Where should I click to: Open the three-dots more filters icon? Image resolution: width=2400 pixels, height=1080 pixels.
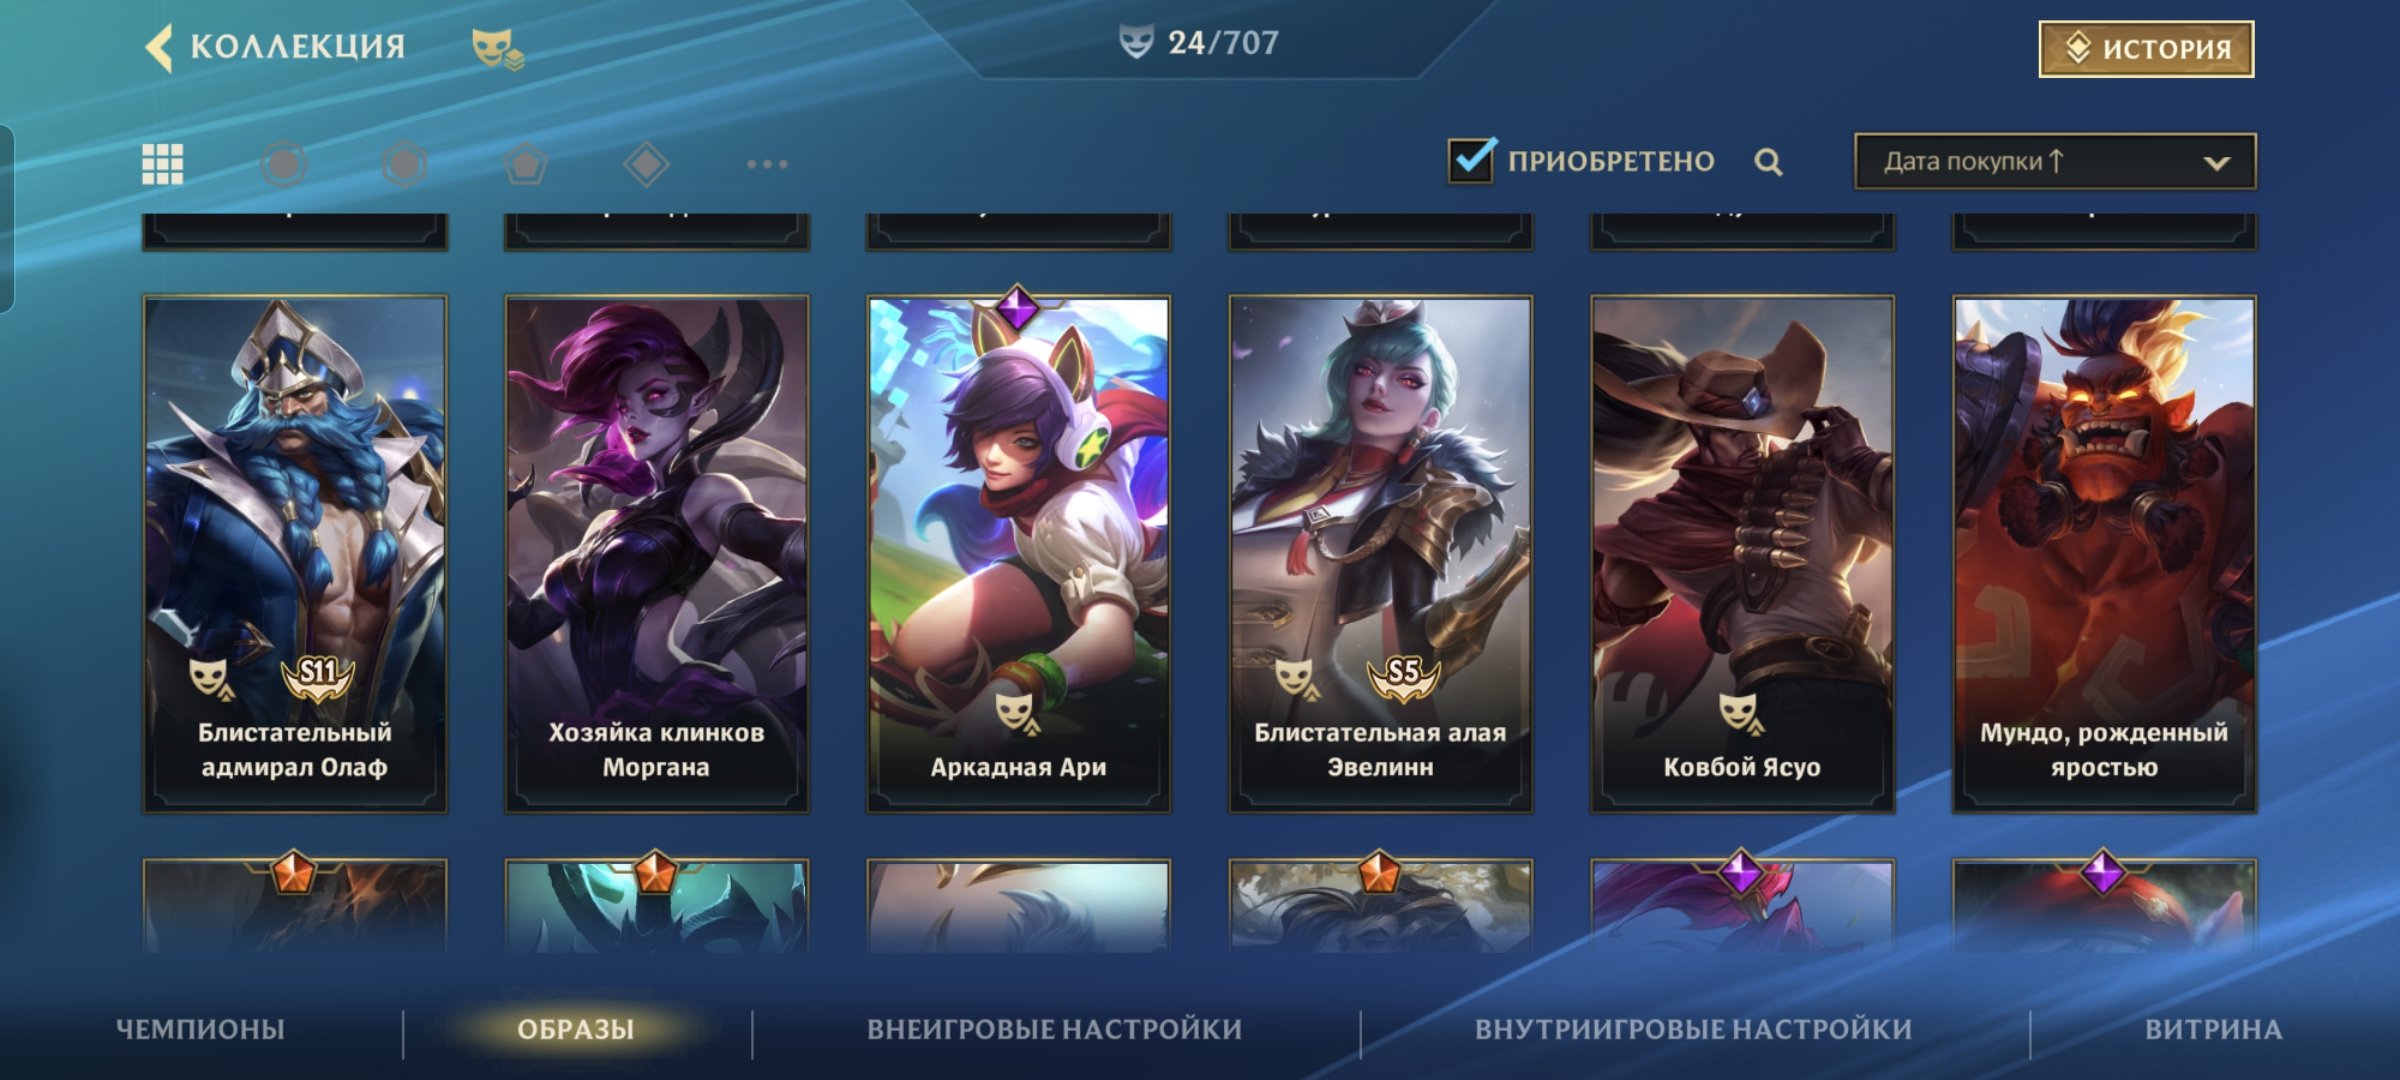click(767, 164)
